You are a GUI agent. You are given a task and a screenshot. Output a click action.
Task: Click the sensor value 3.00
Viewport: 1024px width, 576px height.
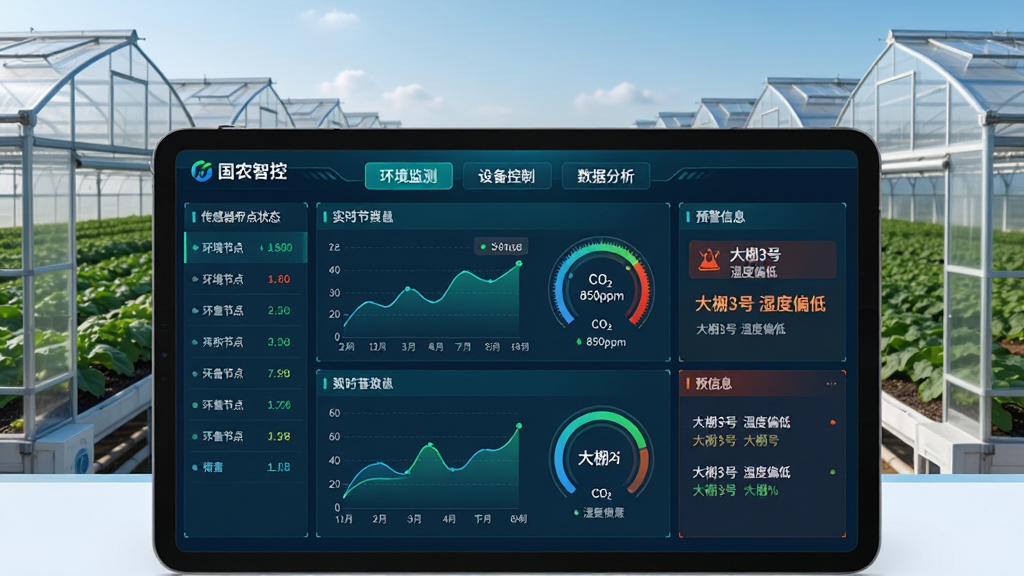point(279,342)
